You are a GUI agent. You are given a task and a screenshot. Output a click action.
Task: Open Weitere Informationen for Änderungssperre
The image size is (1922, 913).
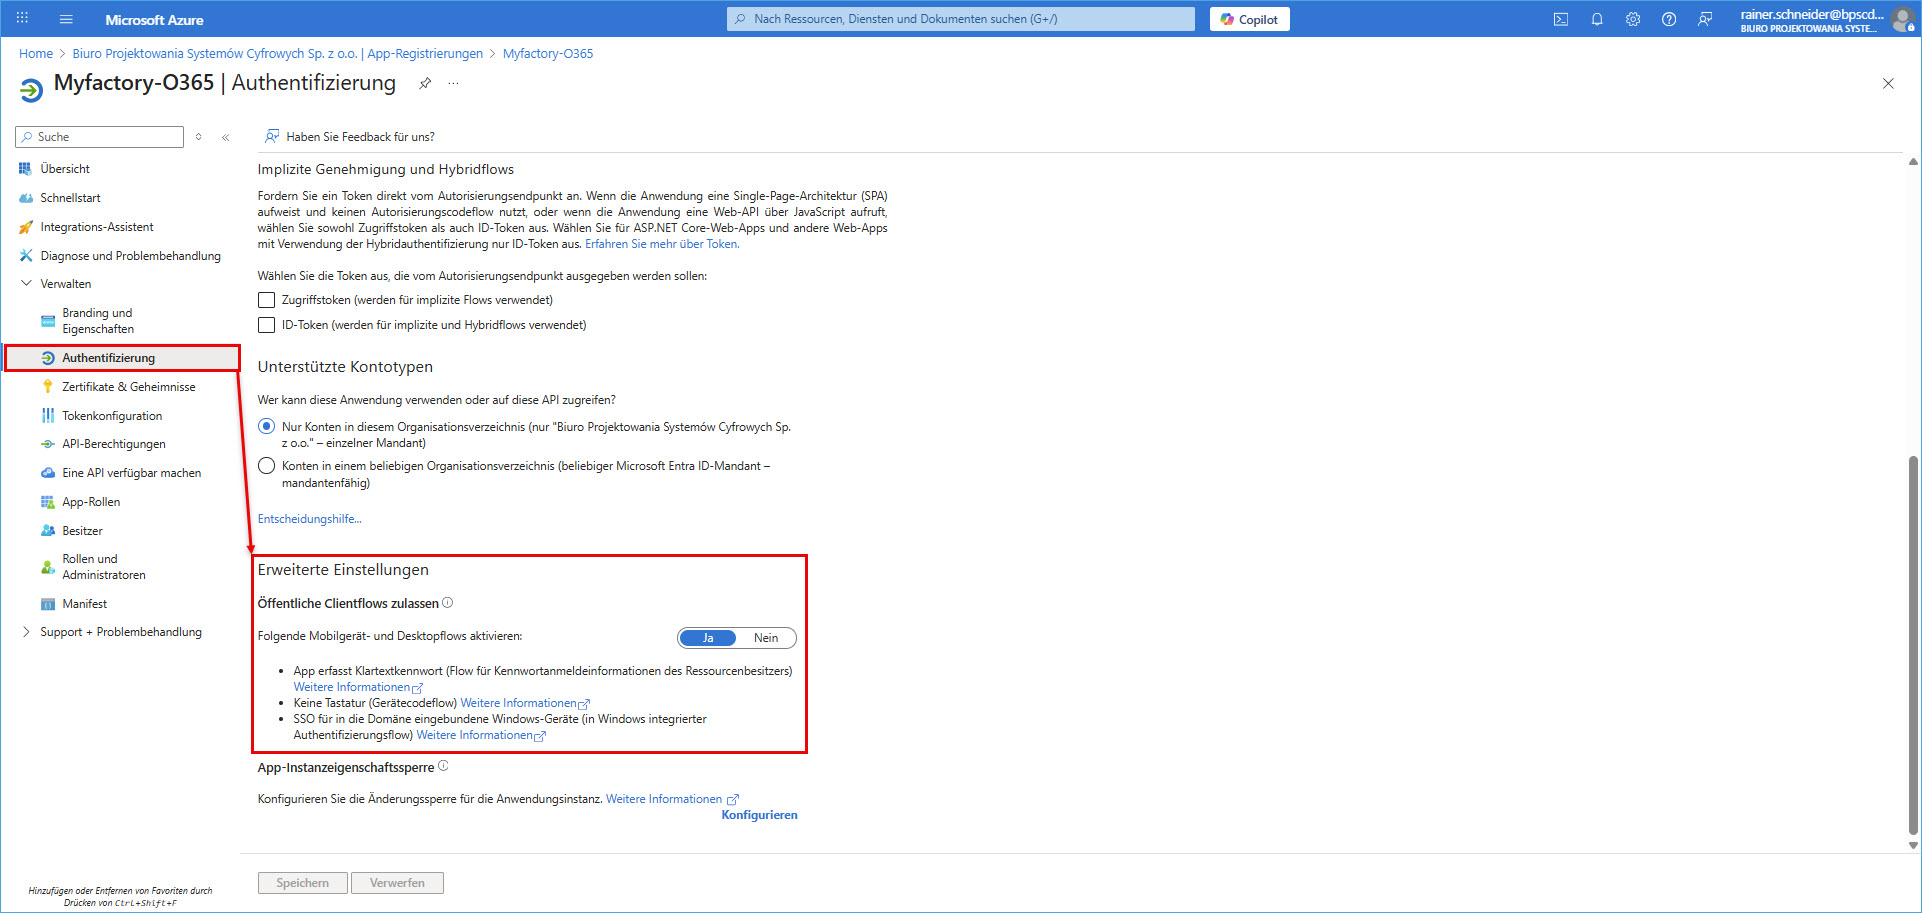[x=672, y=799]
